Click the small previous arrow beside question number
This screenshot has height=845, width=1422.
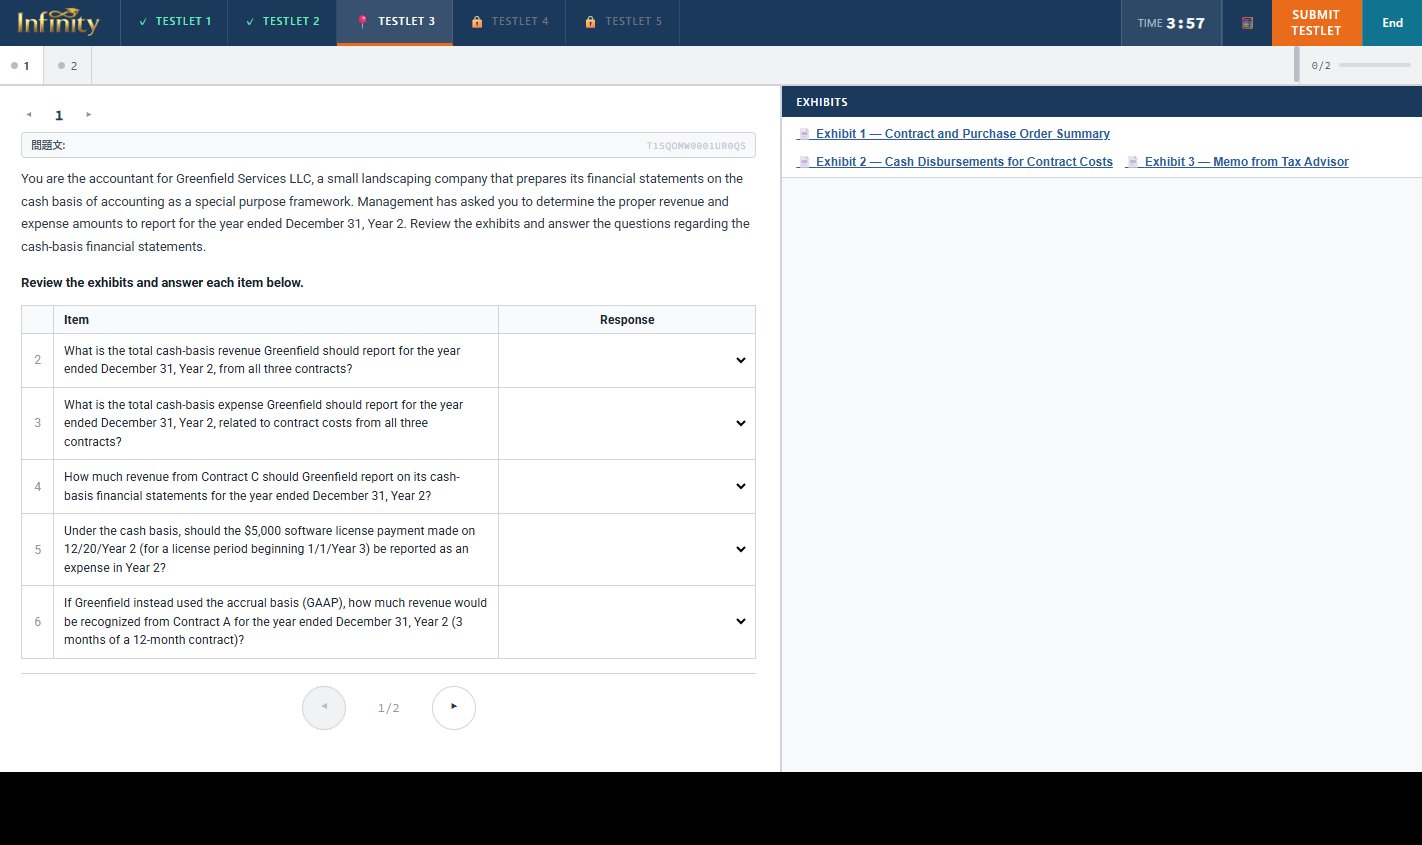[x=29, y=115]
